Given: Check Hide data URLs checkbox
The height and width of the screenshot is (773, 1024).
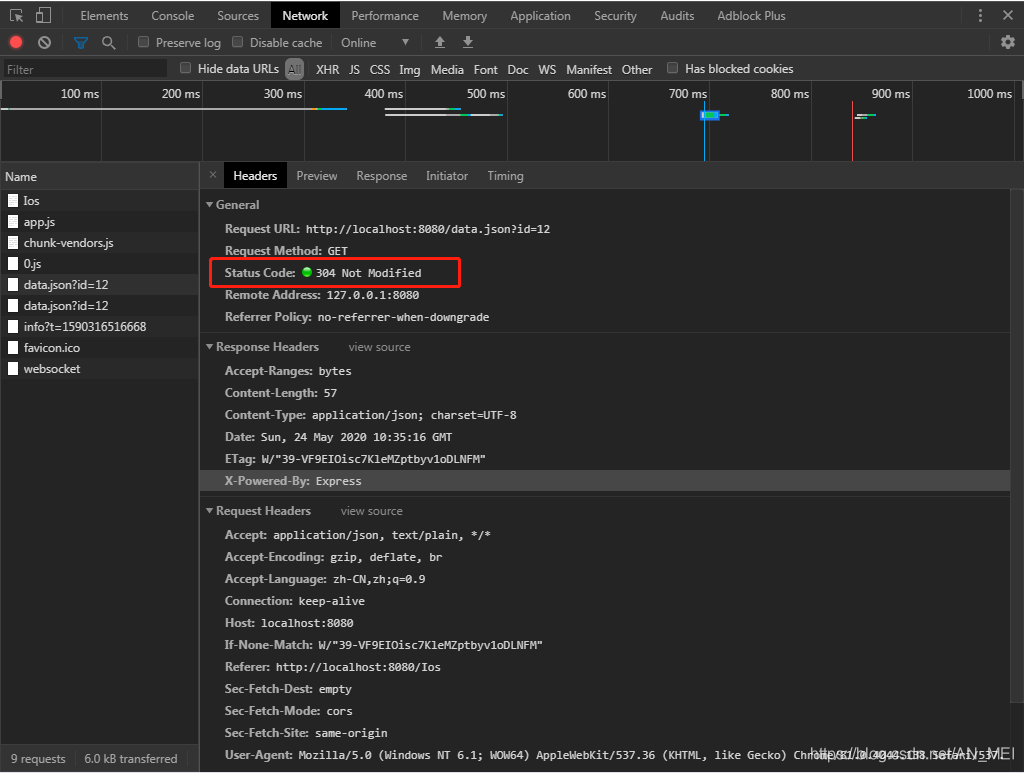Looking at the screenshot, I should 185,68.
